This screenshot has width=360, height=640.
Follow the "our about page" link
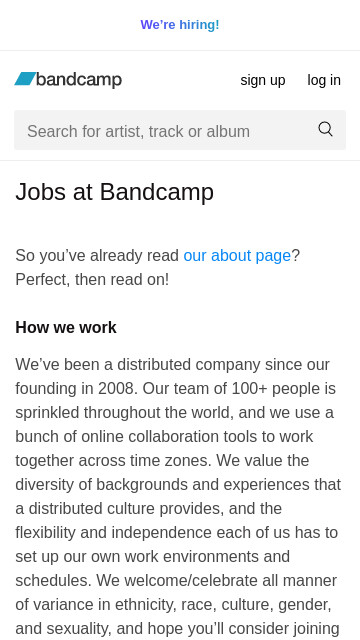[237, 256]
